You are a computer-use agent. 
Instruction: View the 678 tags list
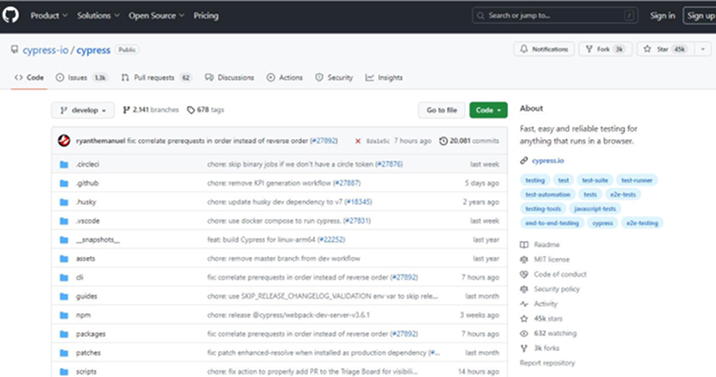[x=205, y=110]
